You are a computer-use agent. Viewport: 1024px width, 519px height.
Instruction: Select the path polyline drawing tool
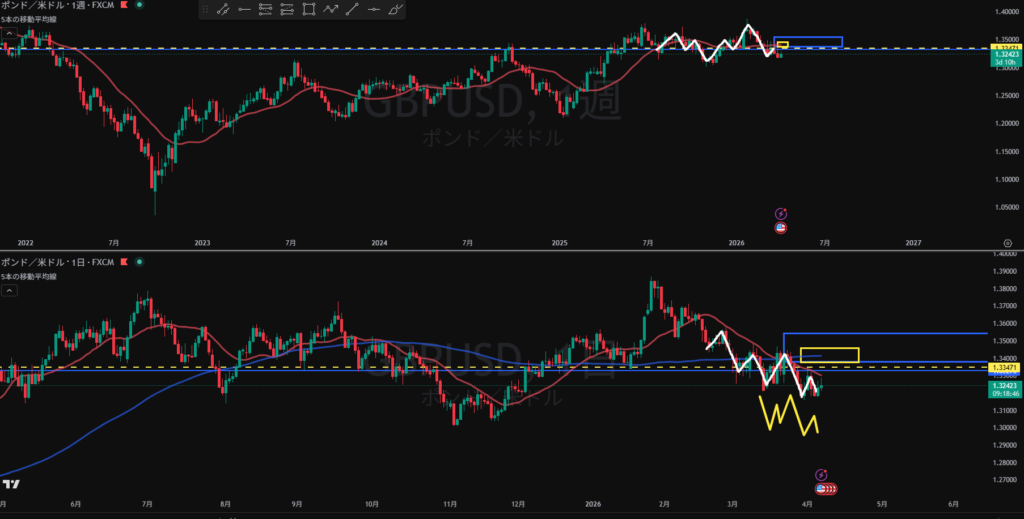coord(331,10)
